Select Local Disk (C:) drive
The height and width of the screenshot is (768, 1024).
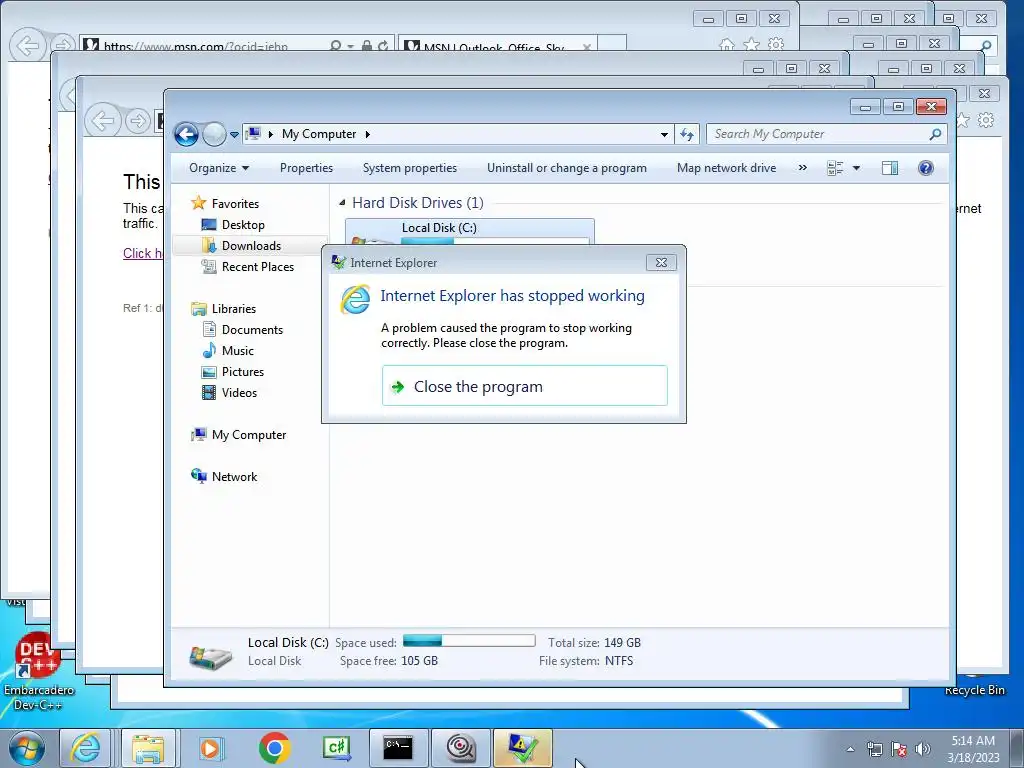[x=470, y=232]
